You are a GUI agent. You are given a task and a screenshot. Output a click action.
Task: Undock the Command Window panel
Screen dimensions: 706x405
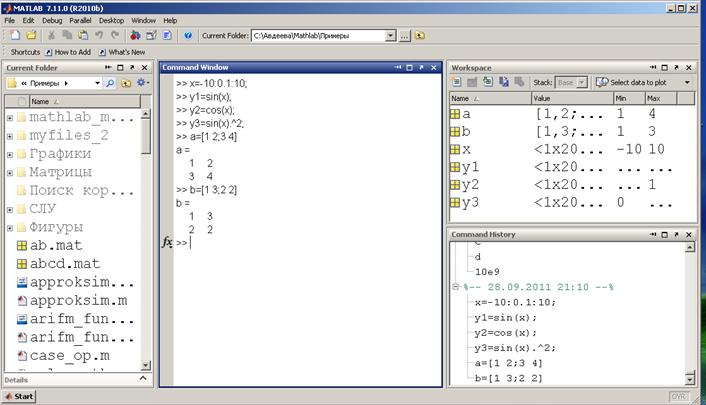point(421,68)
